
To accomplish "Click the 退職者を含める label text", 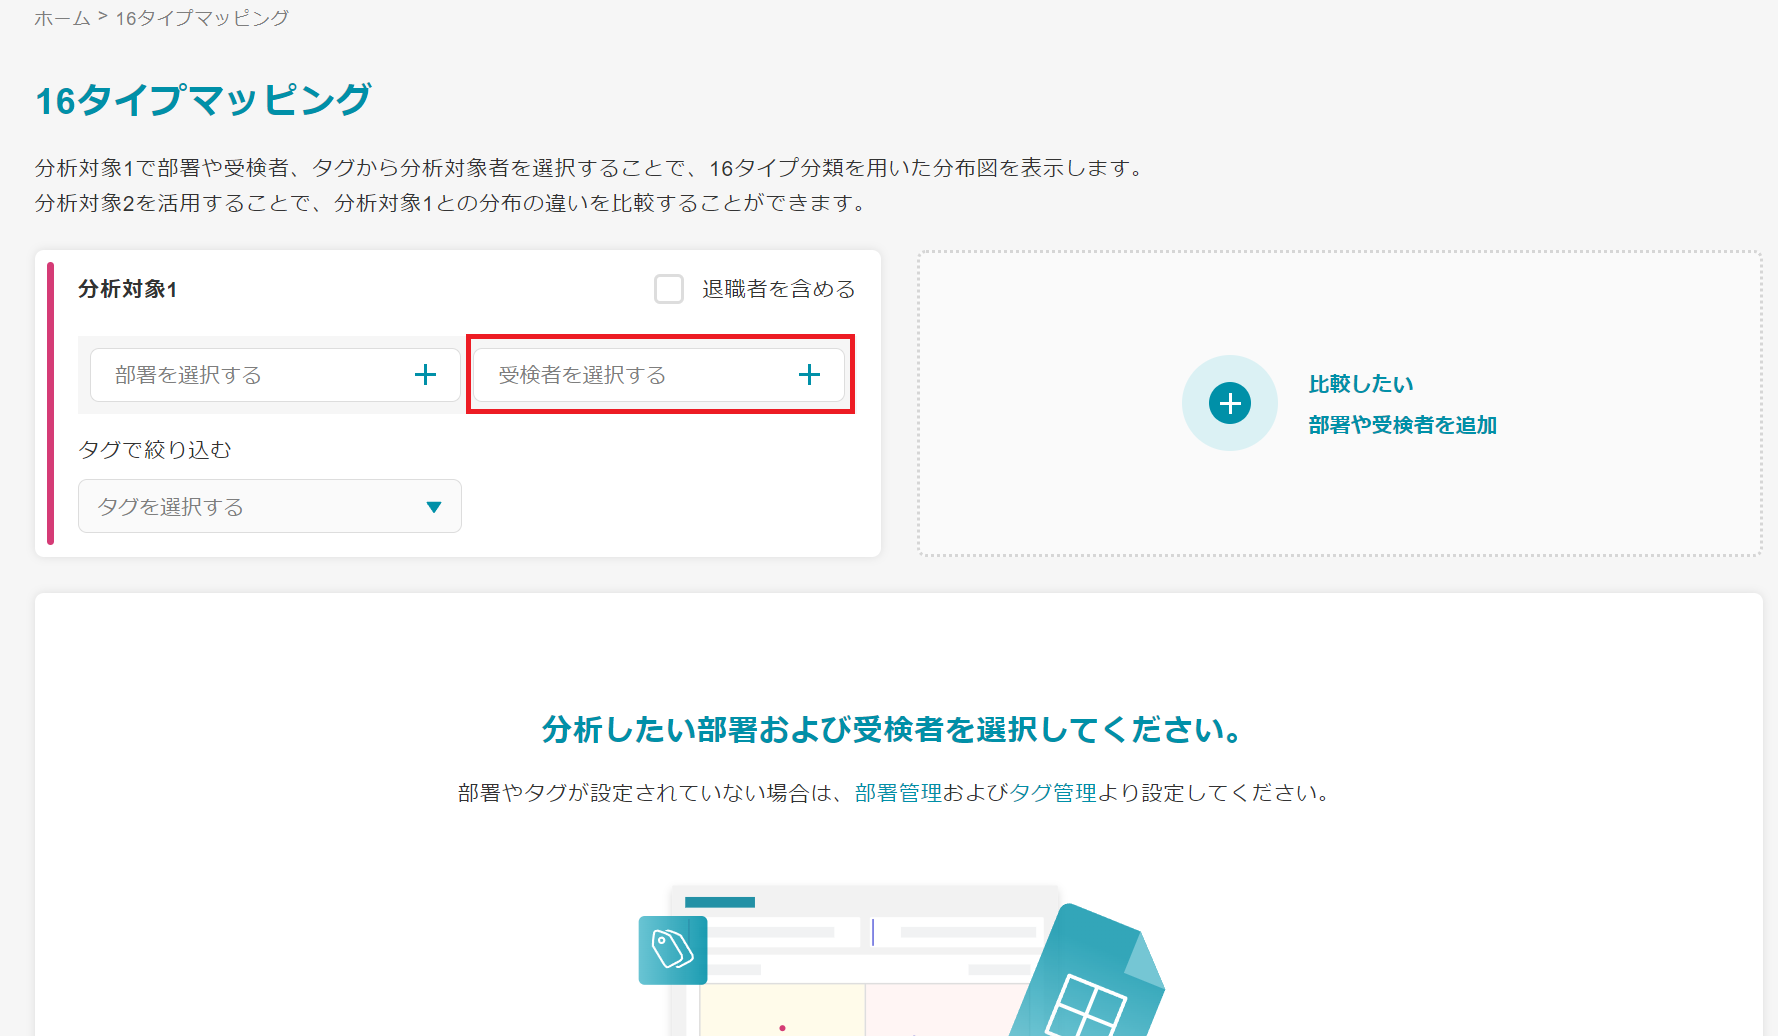I will coord(778,289).
